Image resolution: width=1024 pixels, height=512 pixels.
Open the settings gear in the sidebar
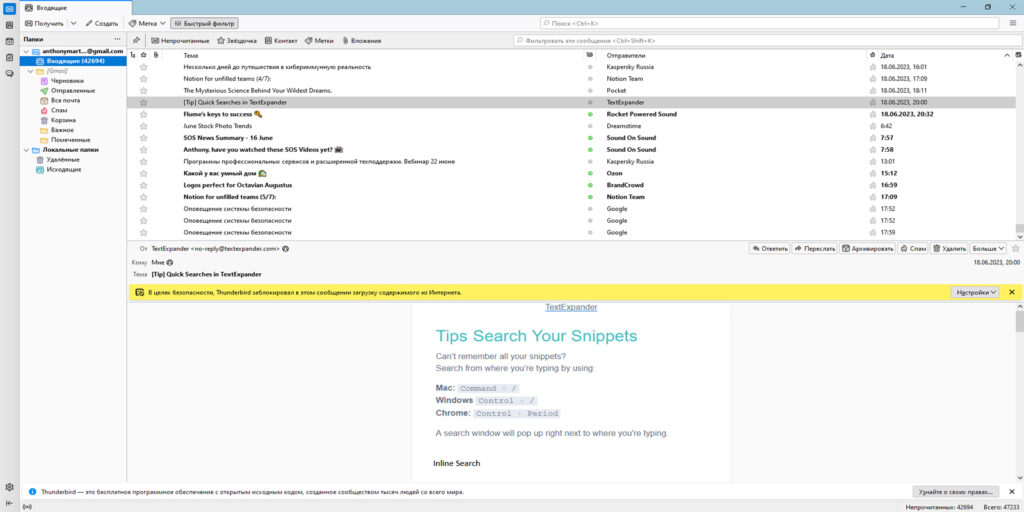(10, 487)
